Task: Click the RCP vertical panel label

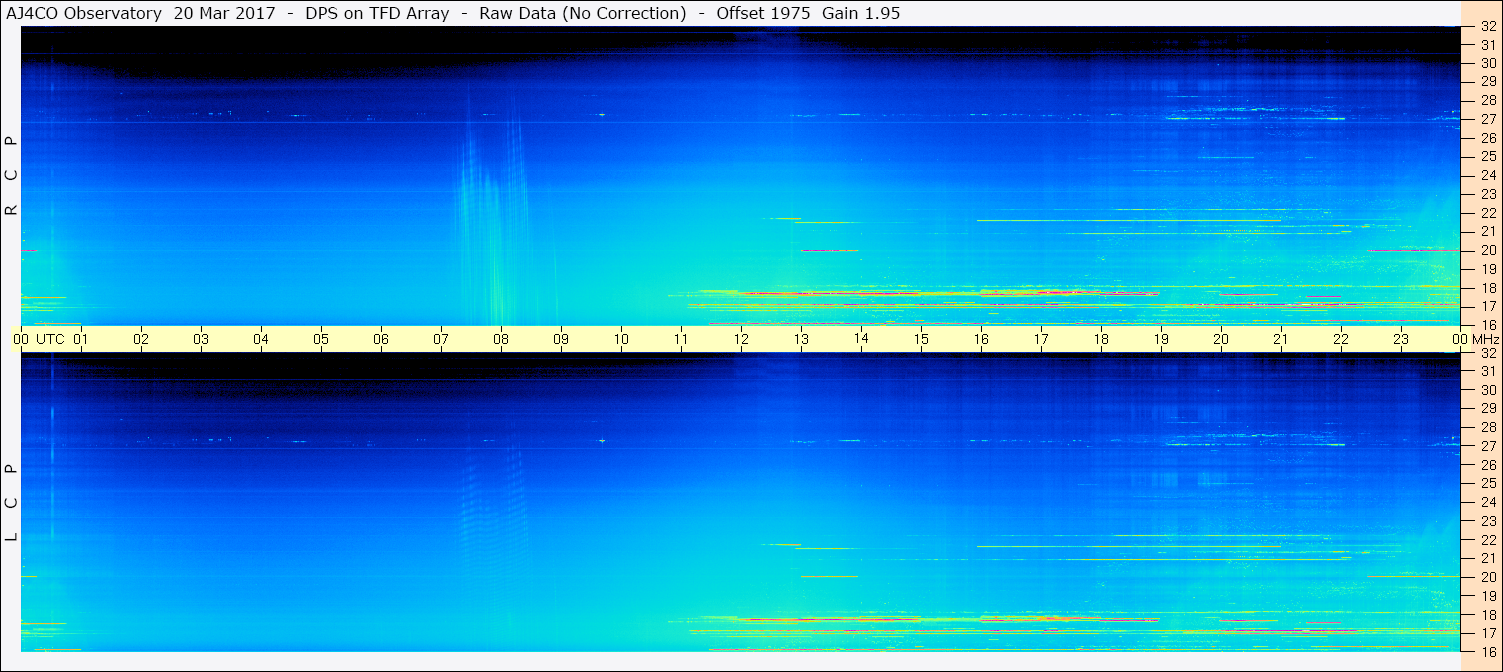Action: [x=12, y=176]
